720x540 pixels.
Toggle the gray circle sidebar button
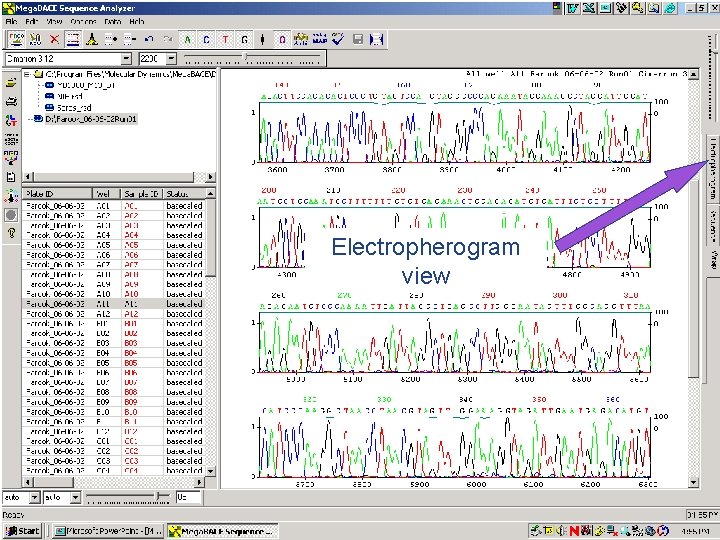[11, 215]
